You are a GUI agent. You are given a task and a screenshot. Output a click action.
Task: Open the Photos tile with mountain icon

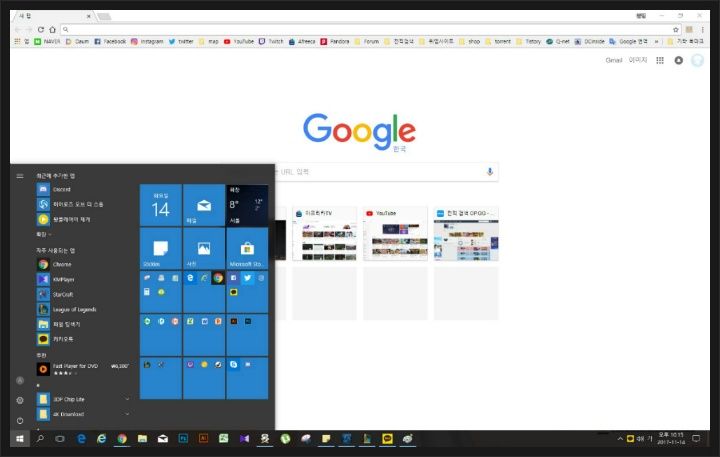click(204, 248)
